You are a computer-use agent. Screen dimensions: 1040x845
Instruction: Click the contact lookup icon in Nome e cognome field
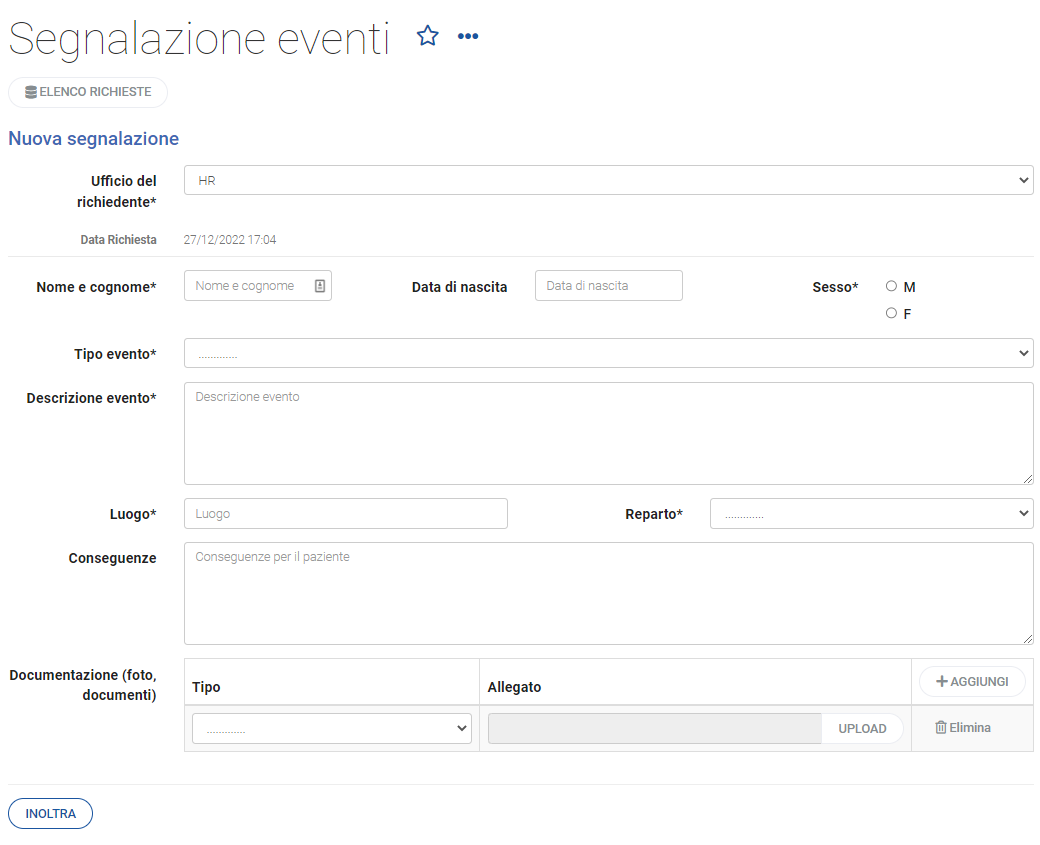coord(320,285)
